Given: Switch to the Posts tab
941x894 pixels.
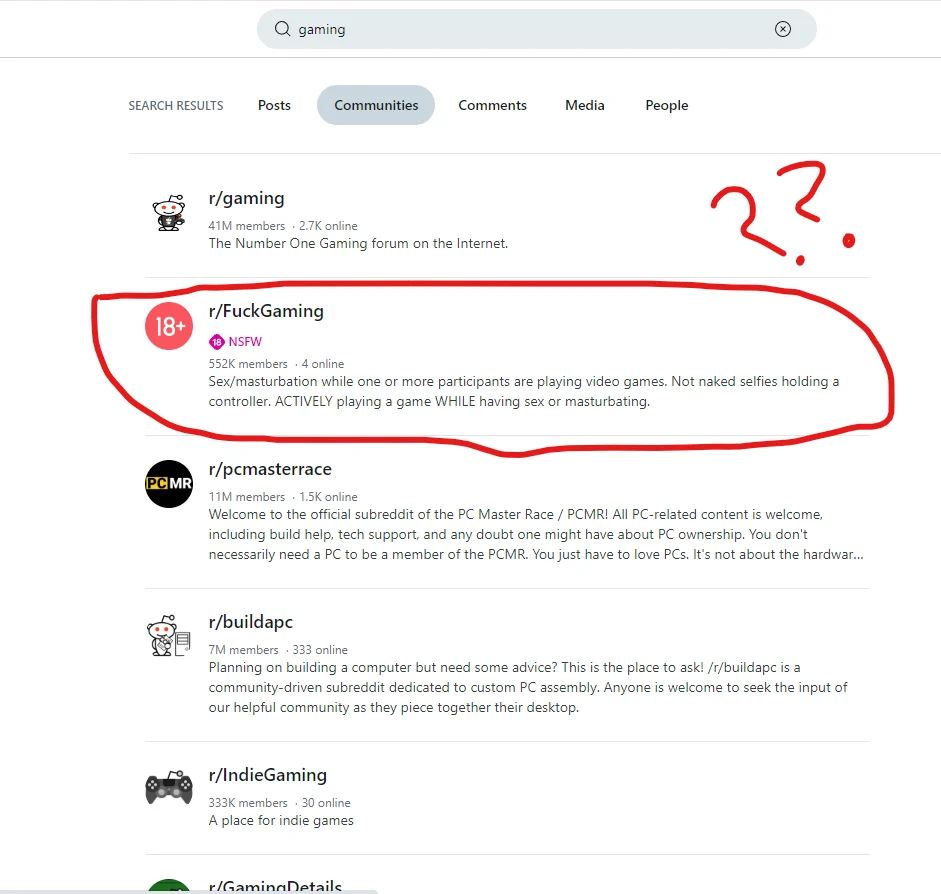Looking at the screenshot, I should click(x=274, y=105).
